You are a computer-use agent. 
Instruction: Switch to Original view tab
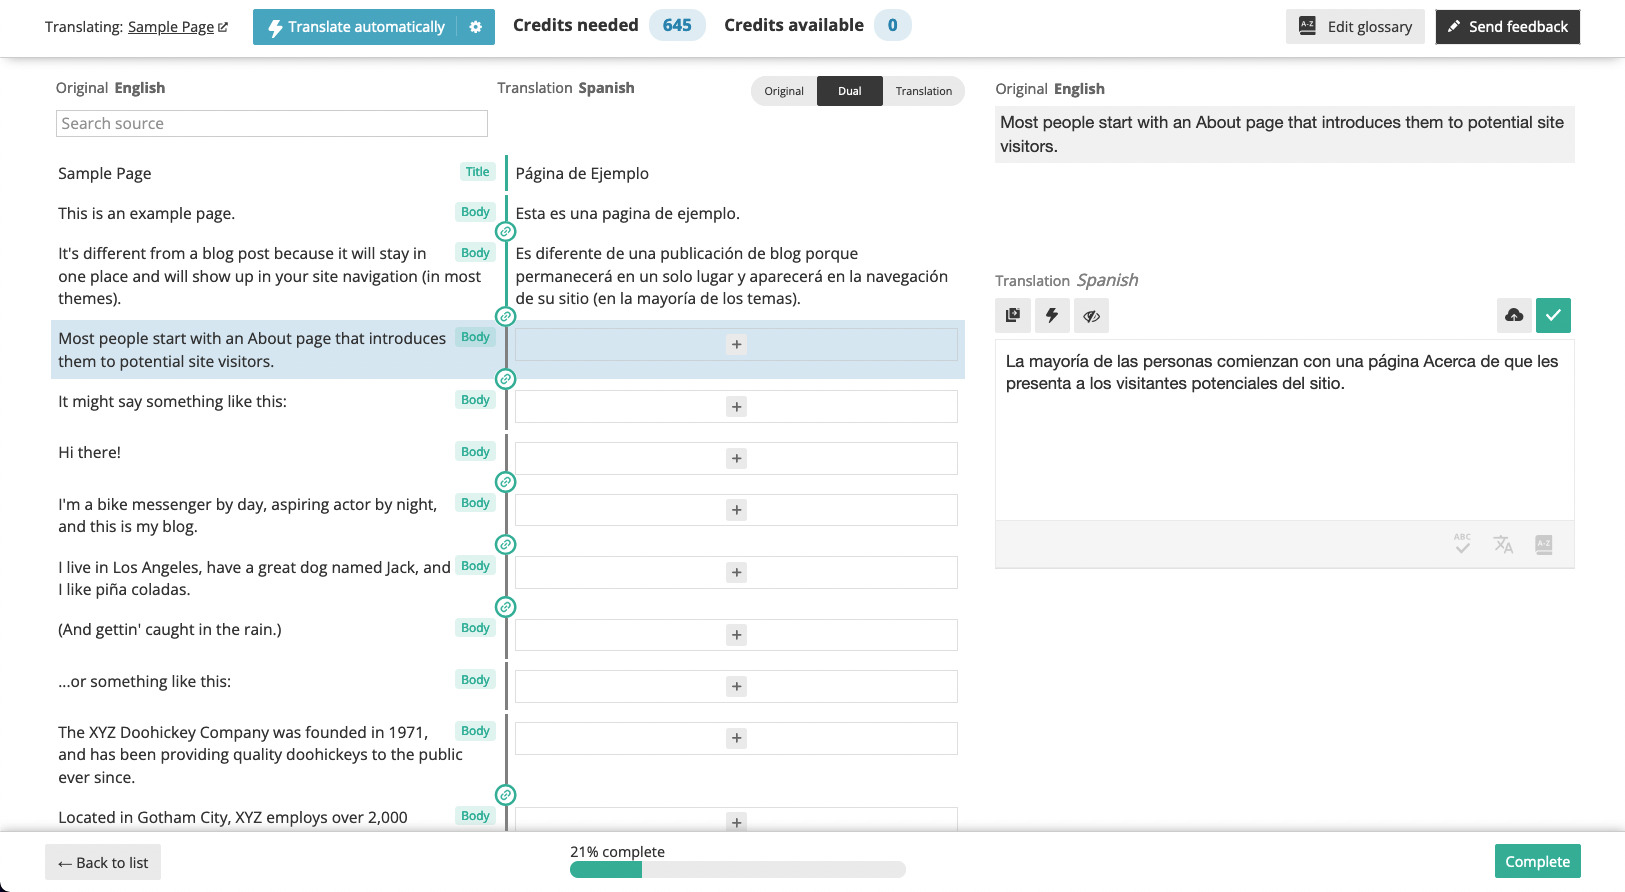coord(784,91)
